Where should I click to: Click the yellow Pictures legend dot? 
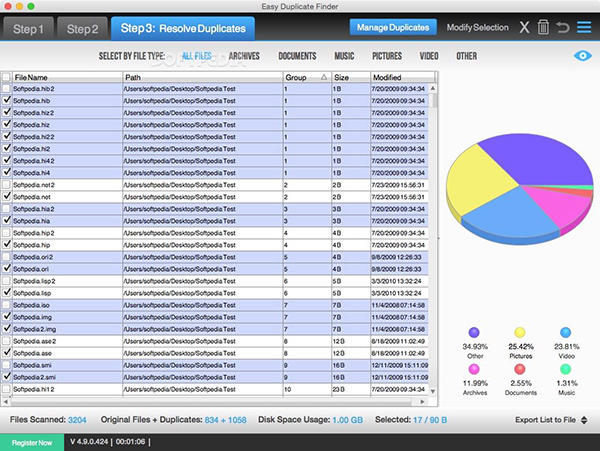520,332
